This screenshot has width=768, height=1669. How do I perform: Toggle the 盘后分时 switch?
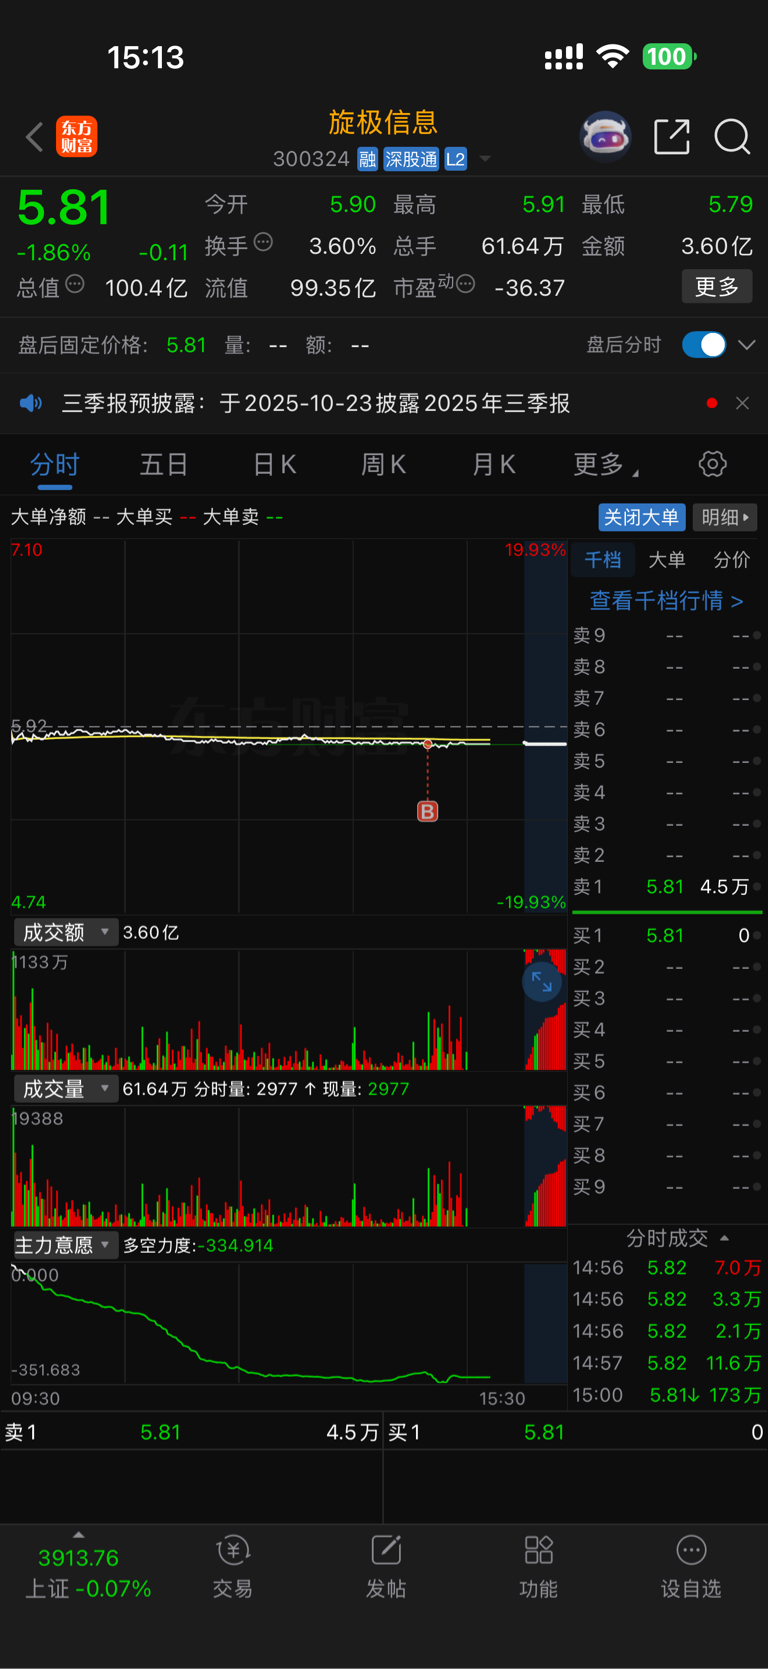[704, 345]
